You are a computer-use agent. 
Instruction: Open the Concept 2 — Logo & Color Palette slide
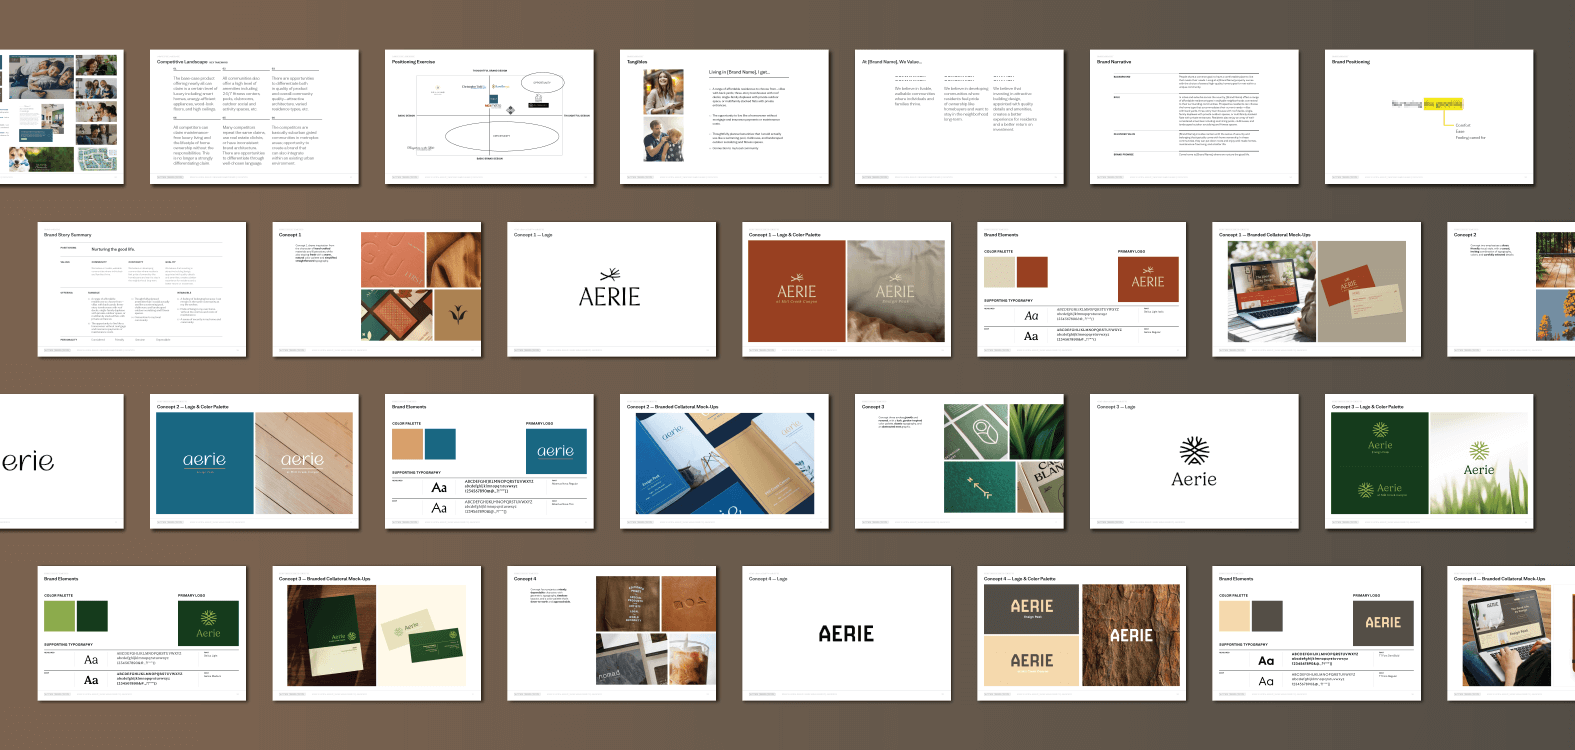(254, 461)
